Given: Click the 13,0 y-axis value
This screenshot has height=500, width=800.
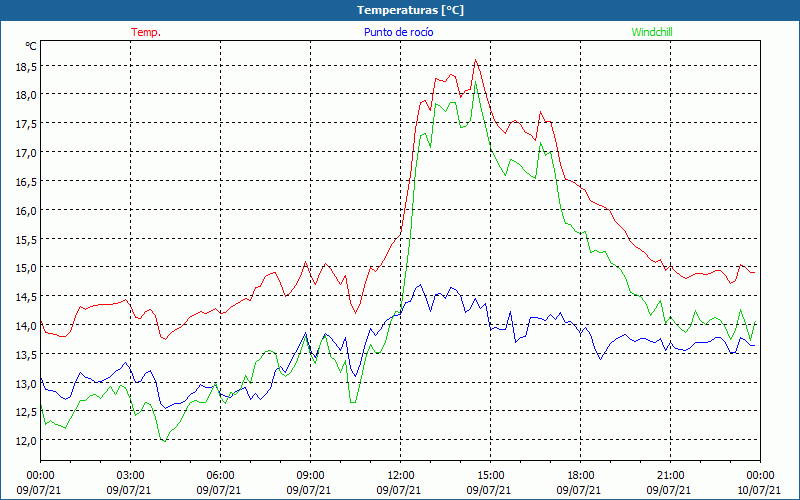Looking at the screenshot, I should (26, 383).
